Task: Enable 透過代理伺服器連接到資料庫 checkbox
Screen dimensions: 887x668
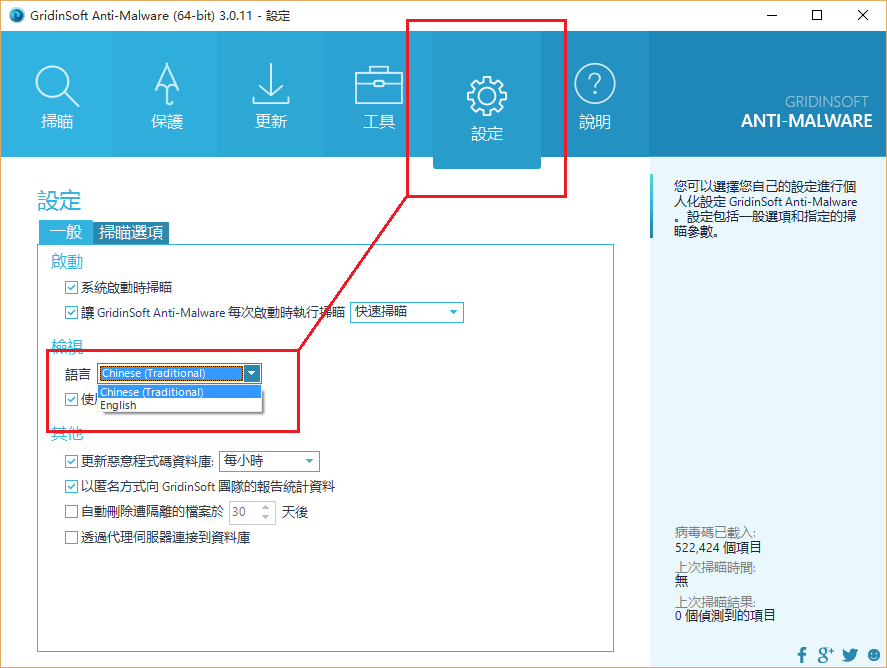Action: [x=71, y=538]
